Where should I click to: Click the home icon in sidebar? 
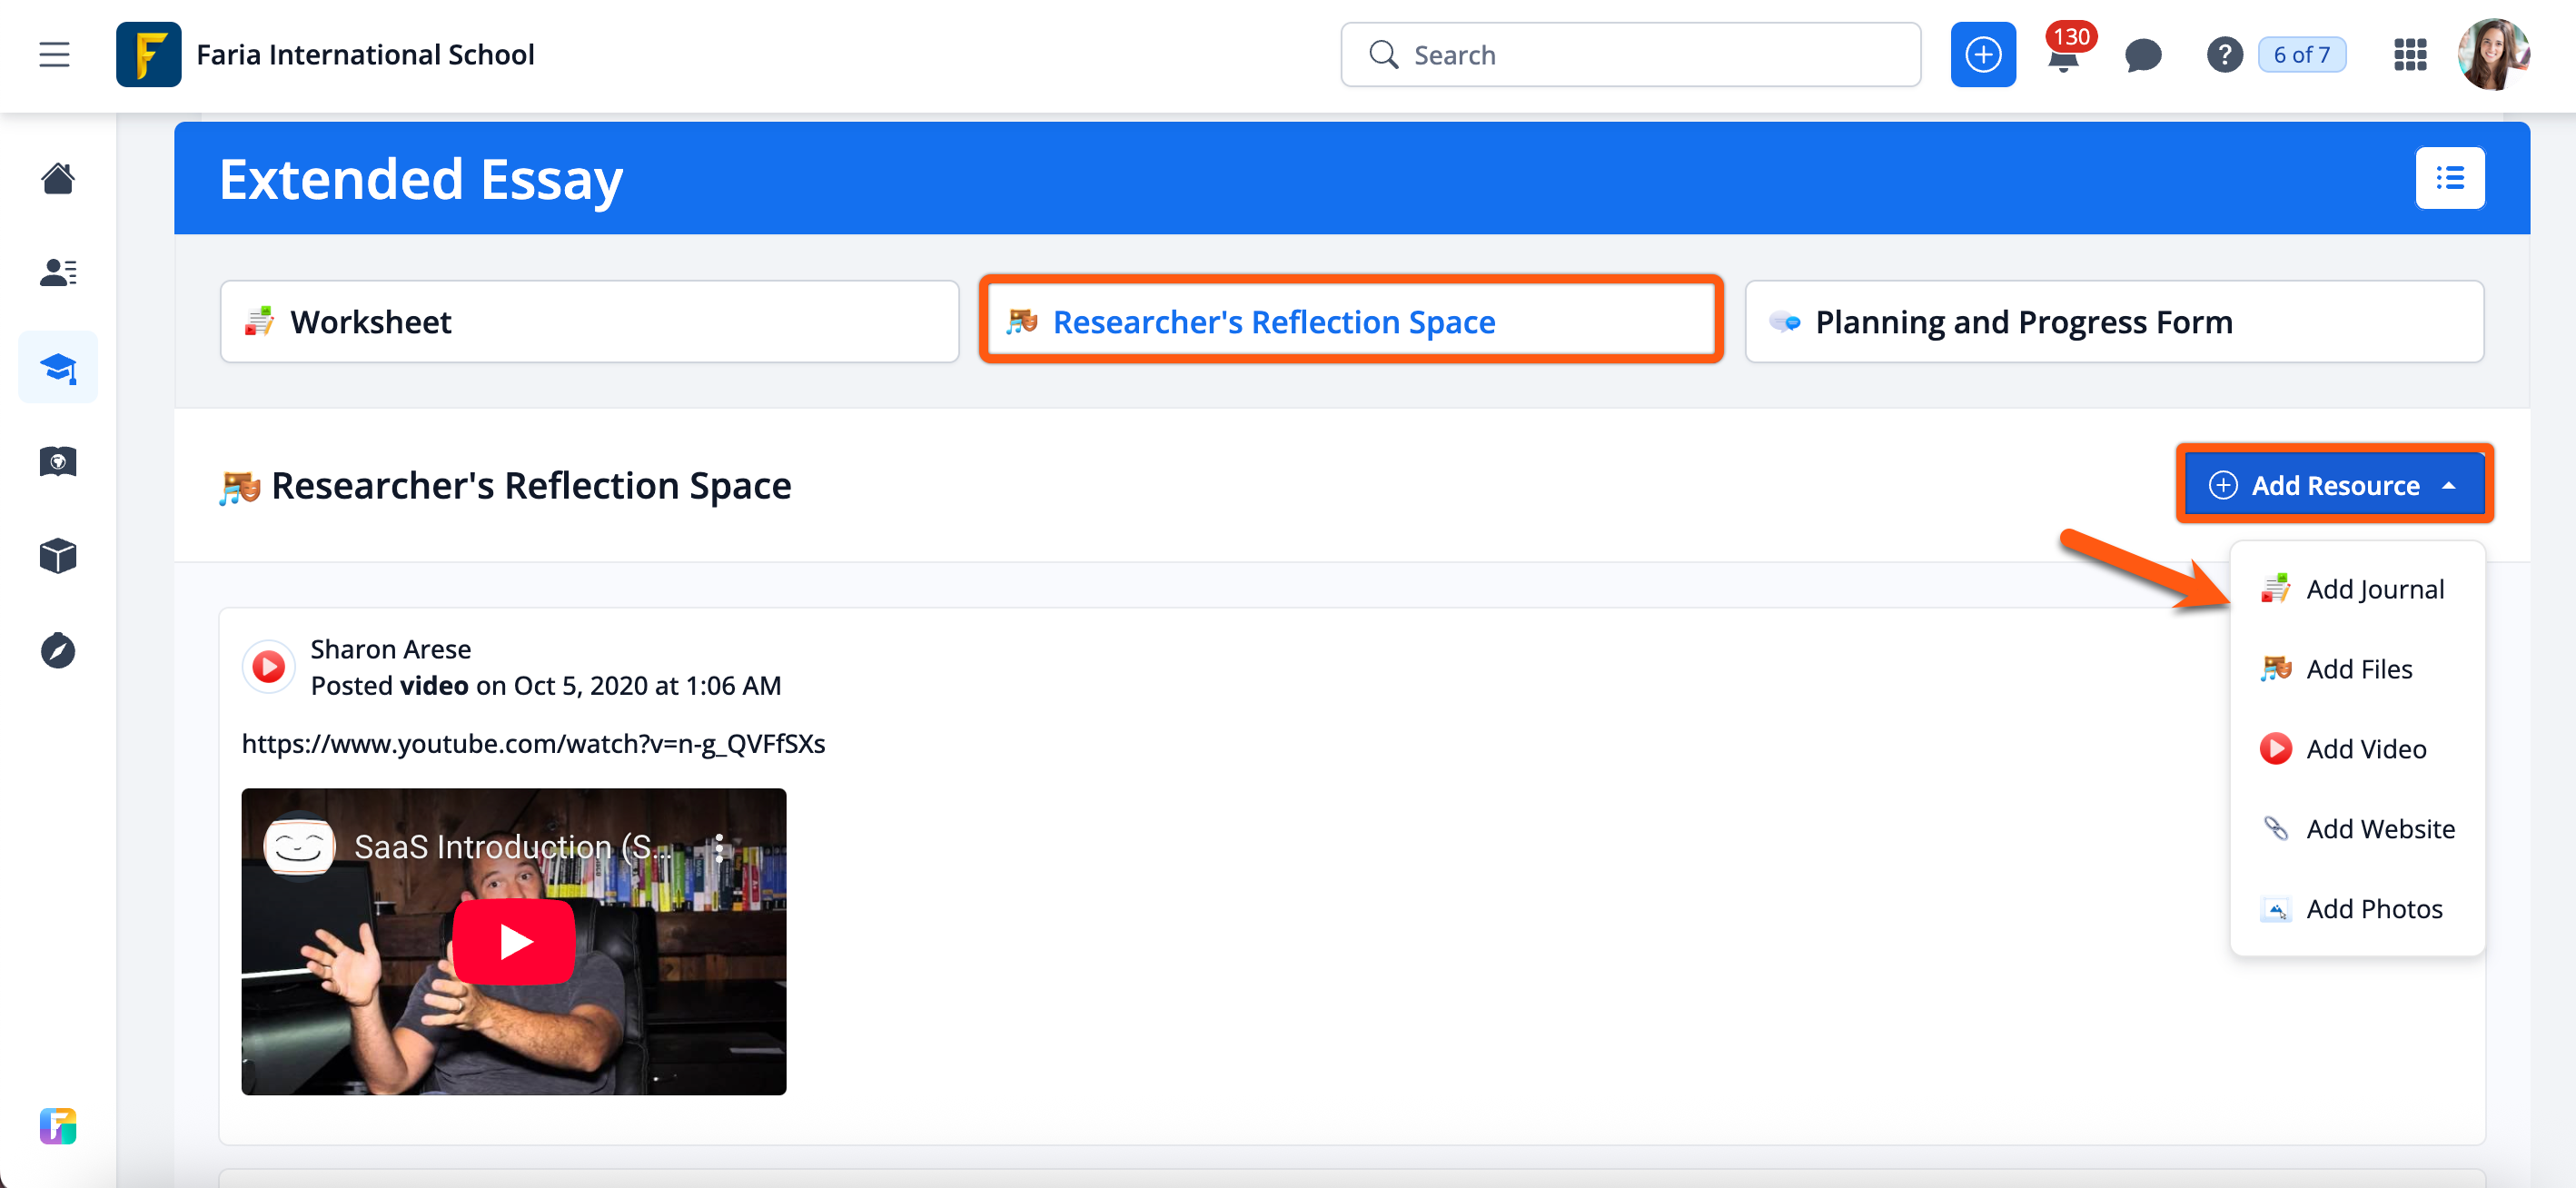(58, 179)
